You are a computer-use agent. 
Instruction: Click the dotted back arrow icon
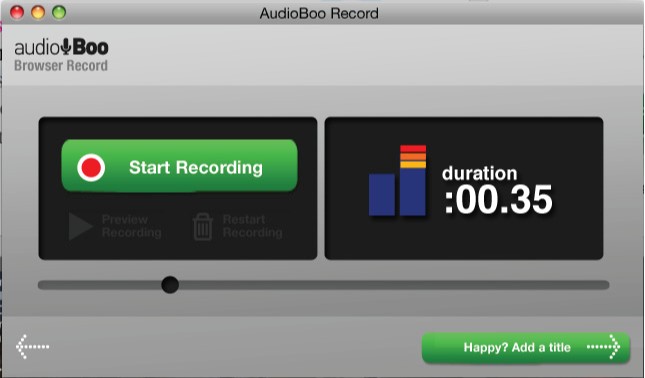(x=32, y=347)
